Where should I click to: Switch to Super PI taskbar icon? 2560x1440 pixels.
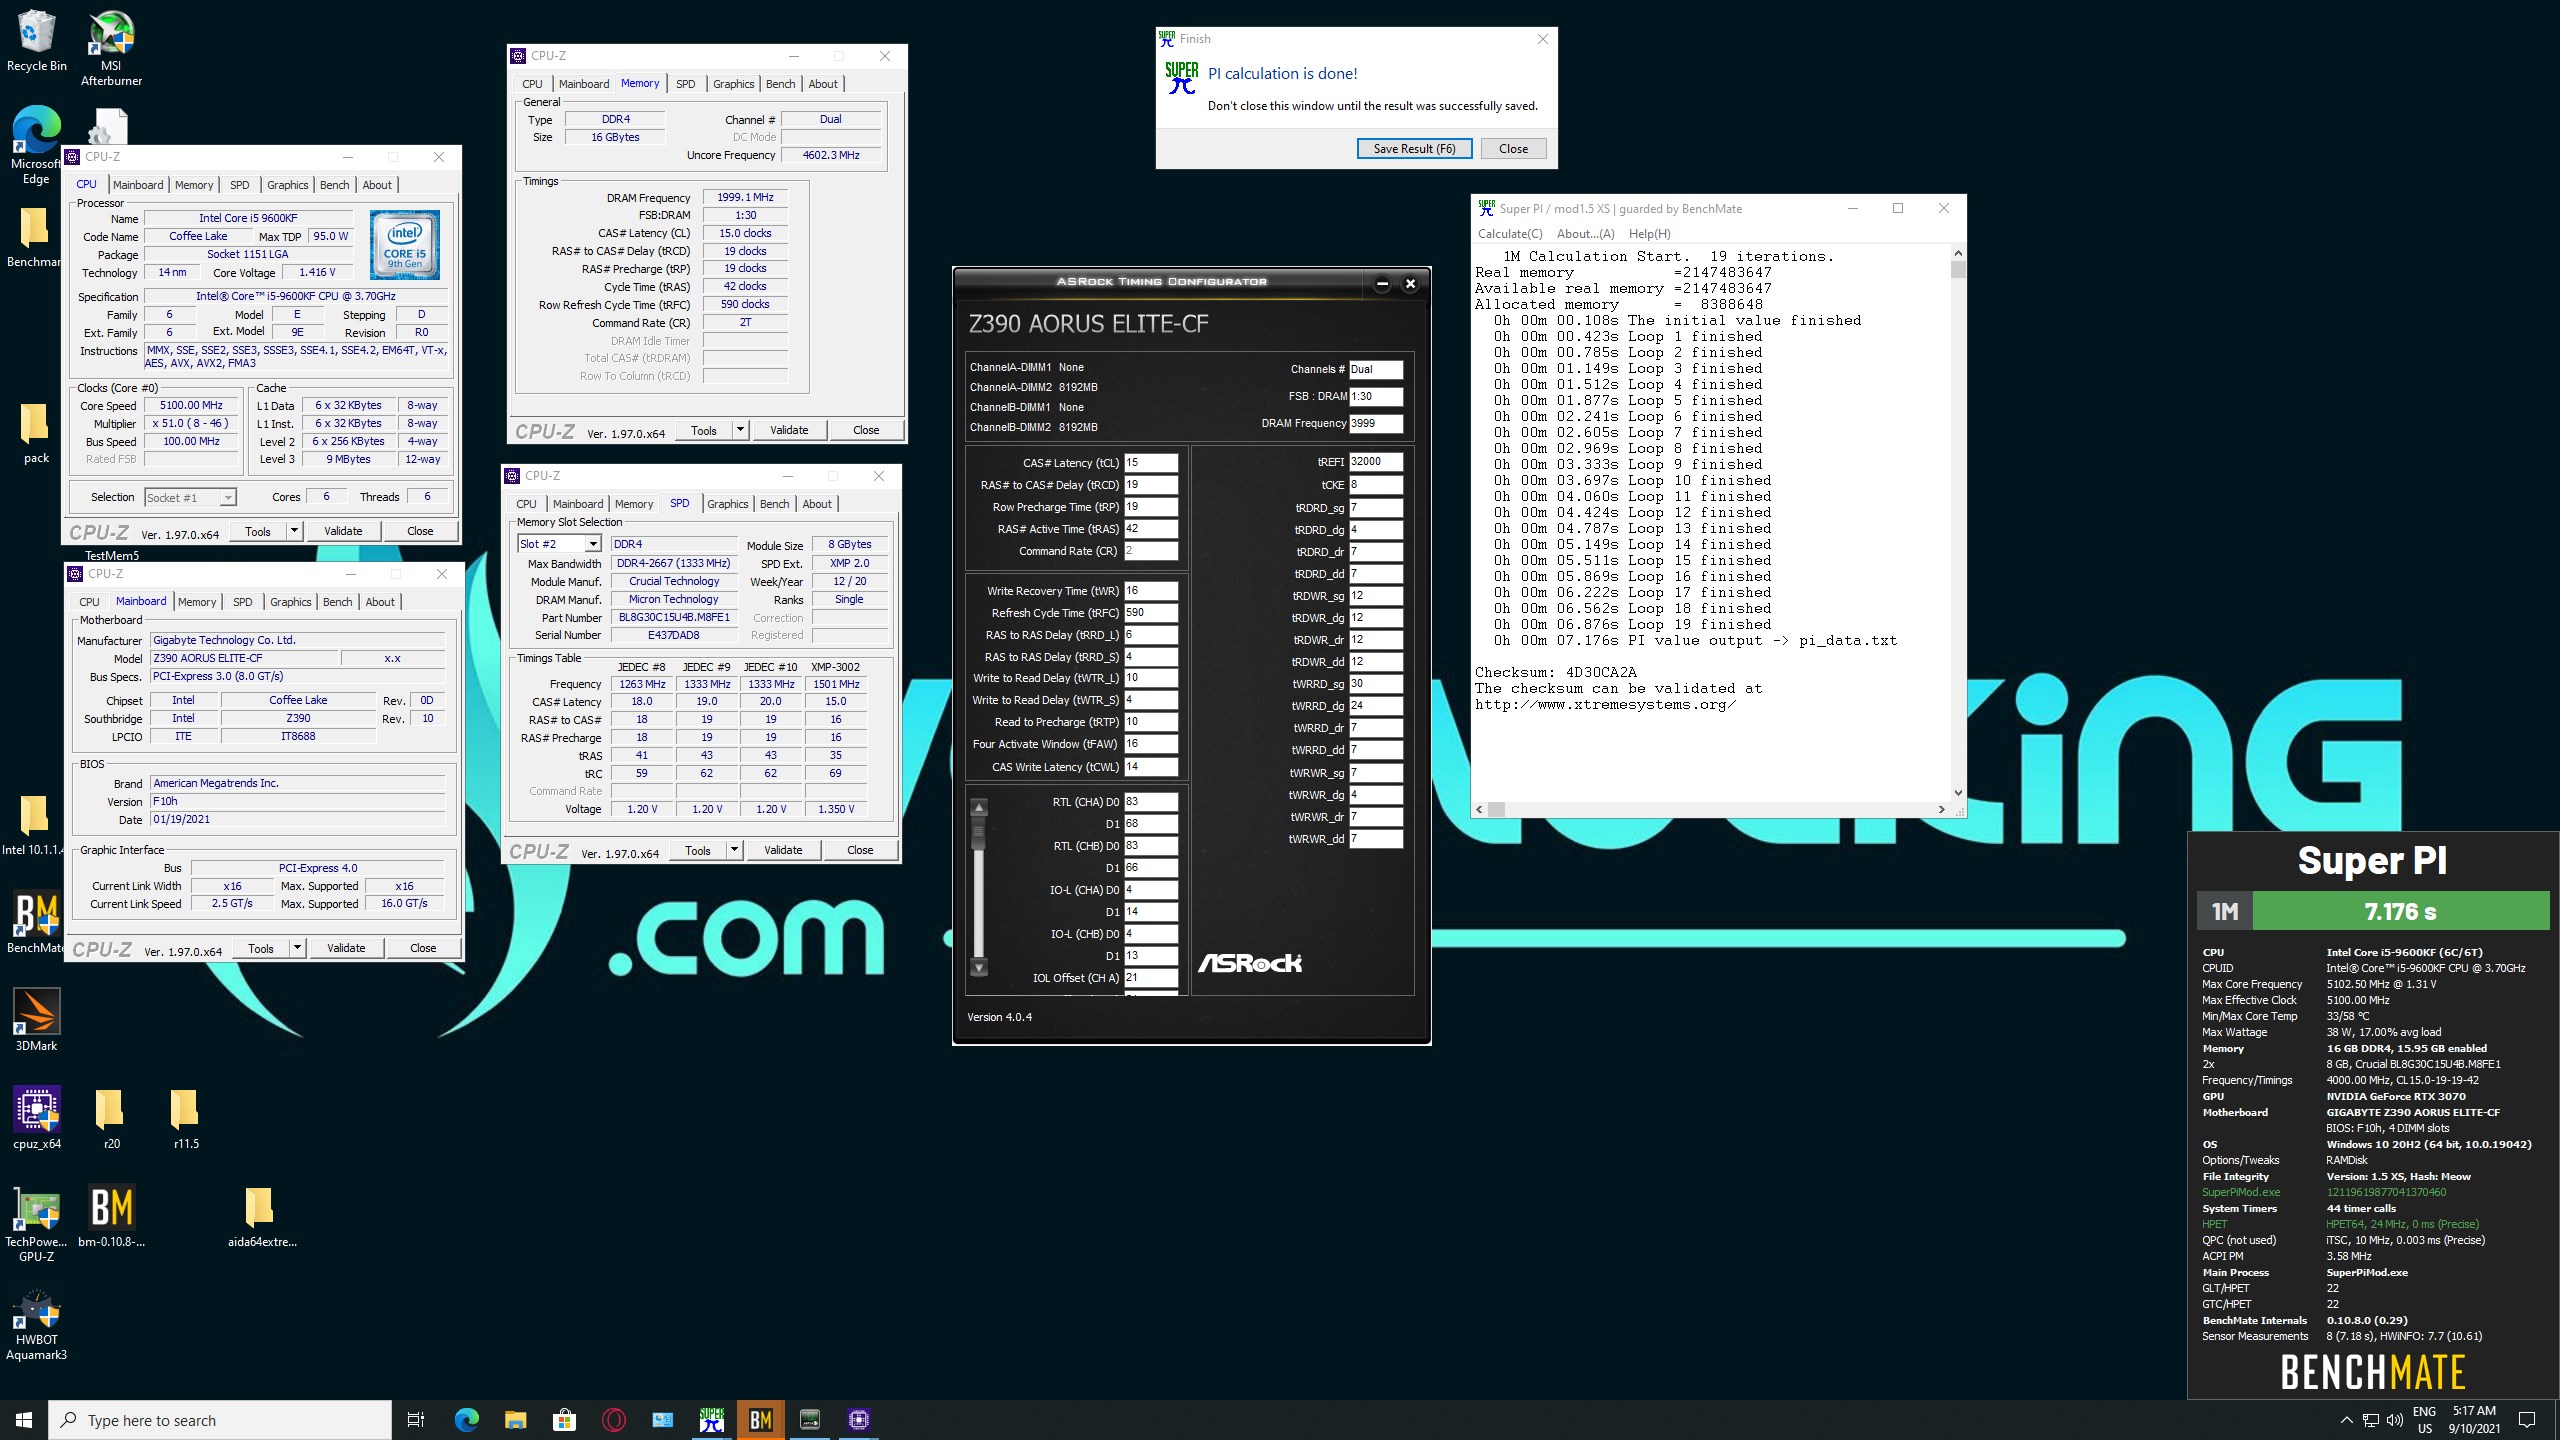(712, 1420)
